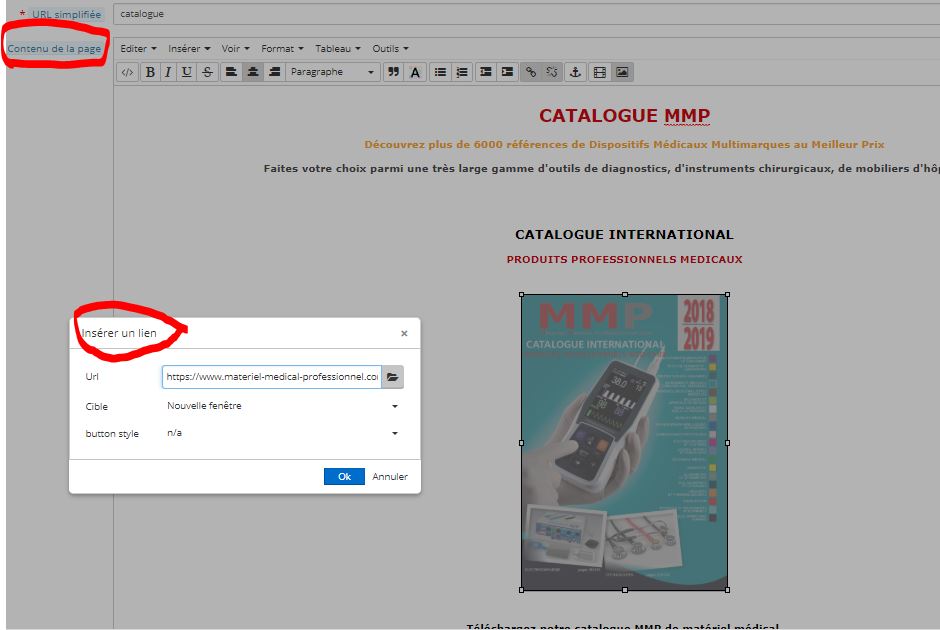The image size is (940, 630).
Task: Click the Contenu de la page label
Action: (x=54, y=49)
